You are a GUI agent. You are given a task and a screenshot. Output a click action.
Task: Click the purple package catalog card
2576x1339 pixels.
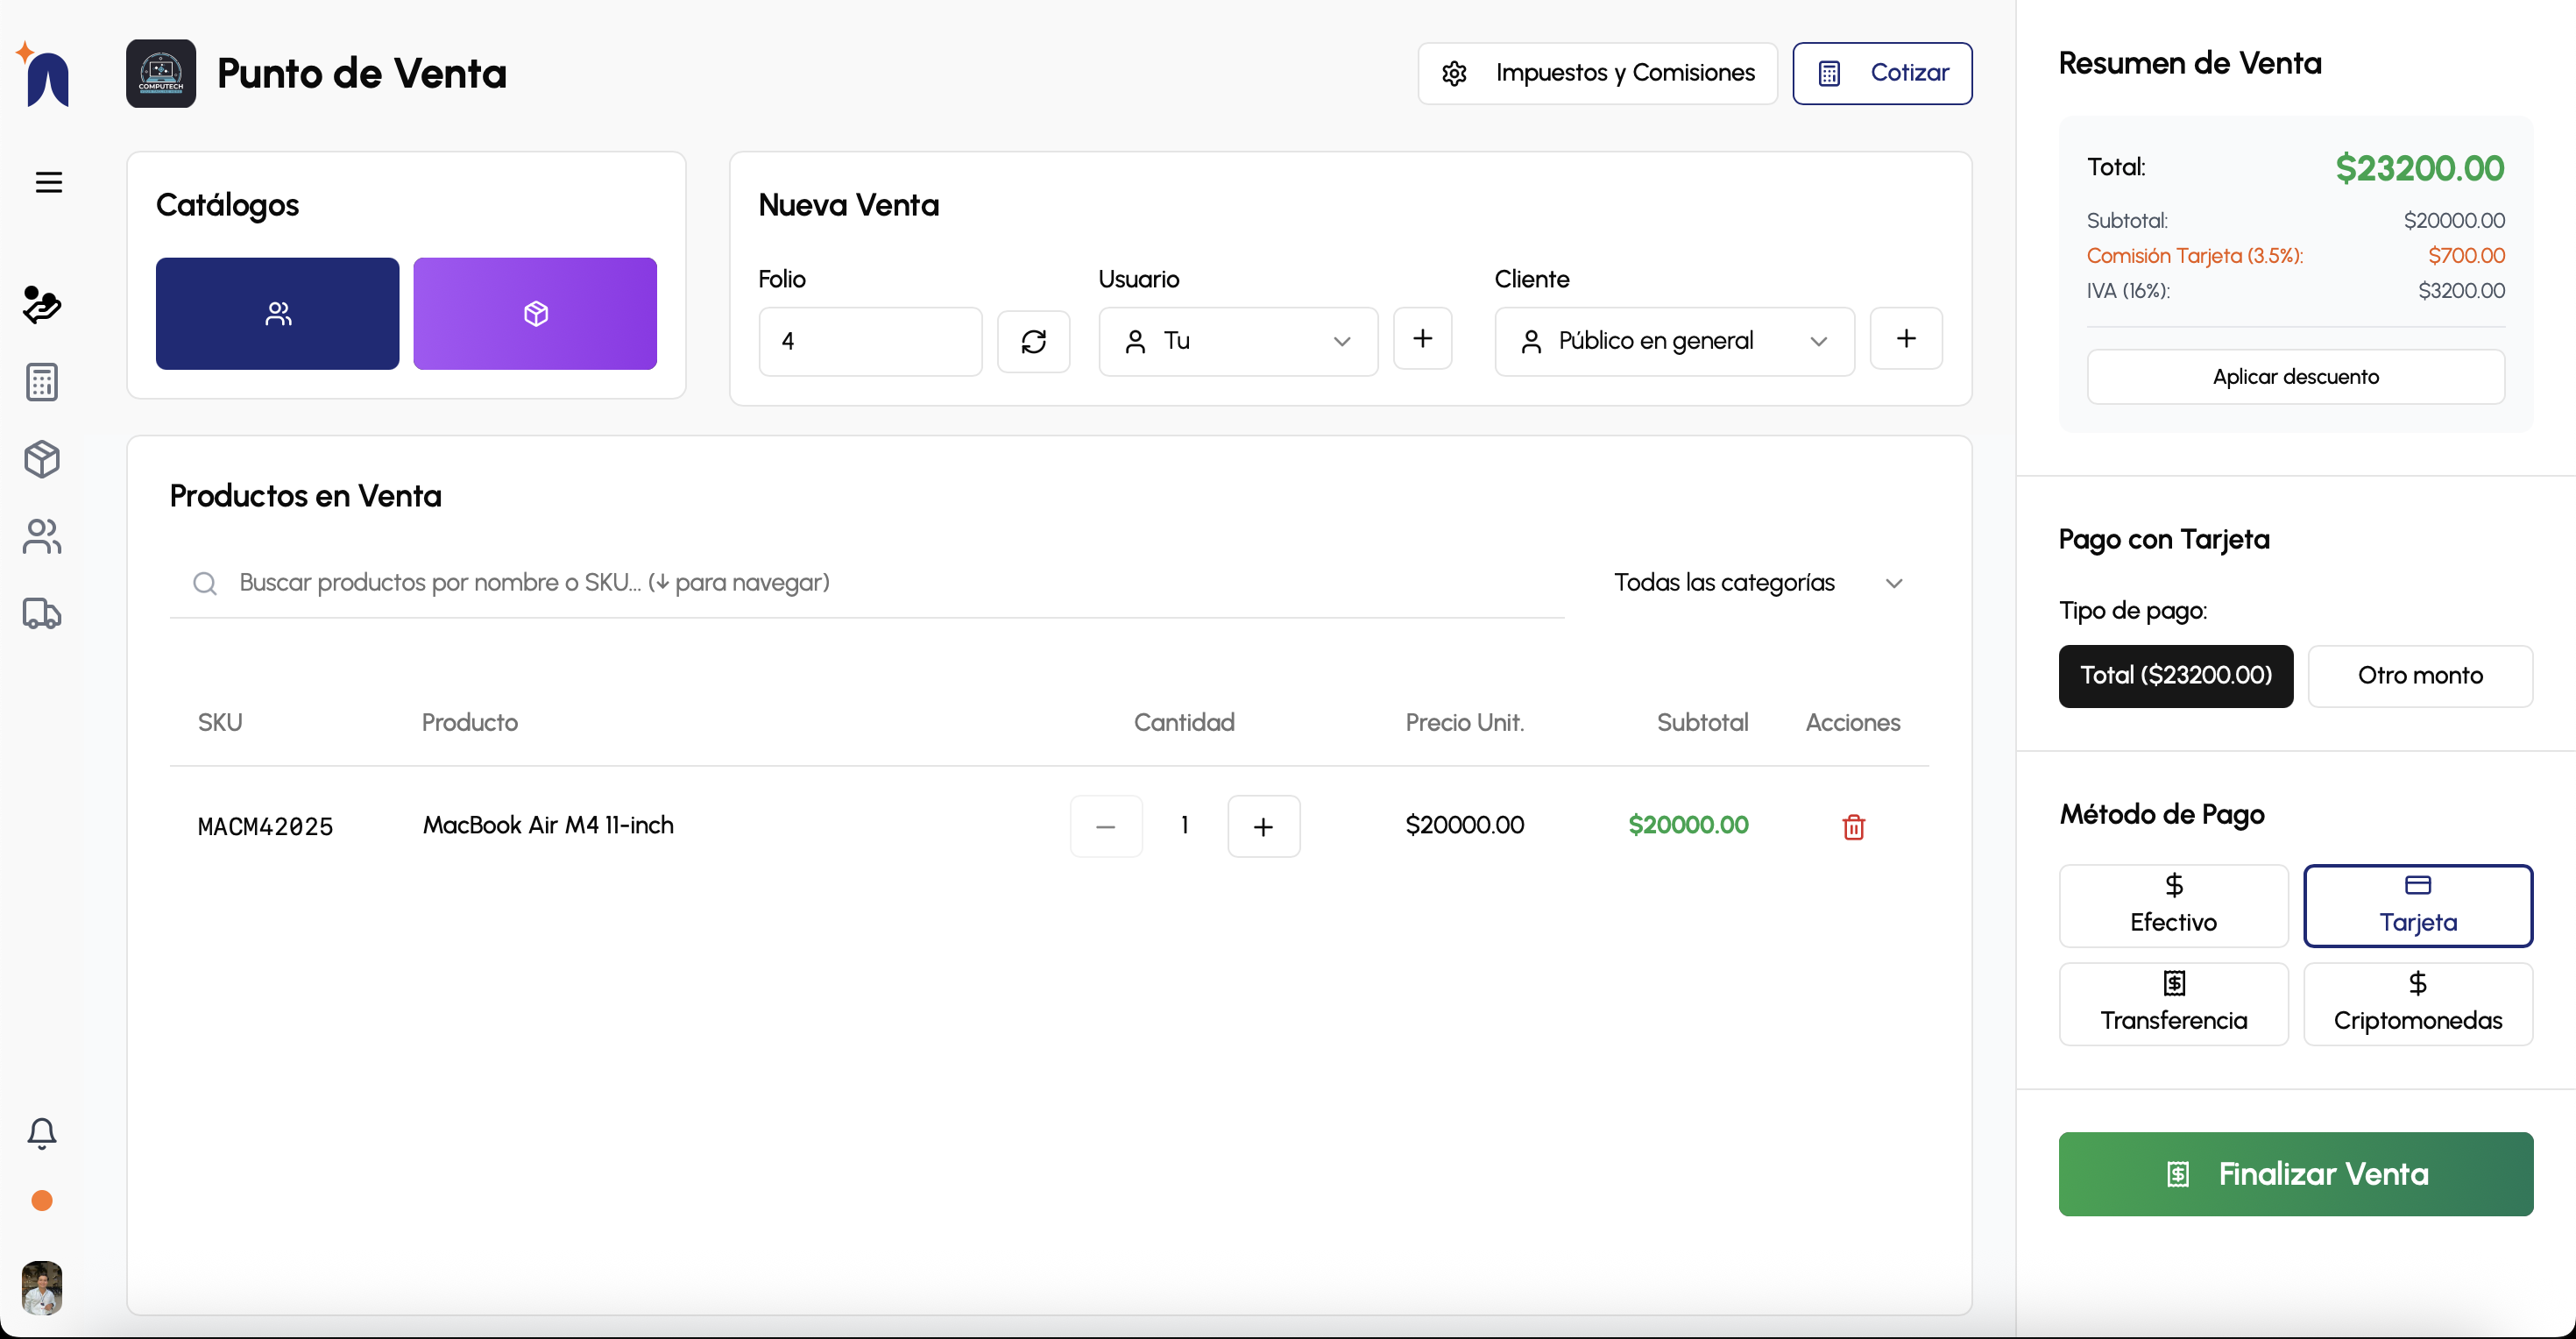click(535, 313)
